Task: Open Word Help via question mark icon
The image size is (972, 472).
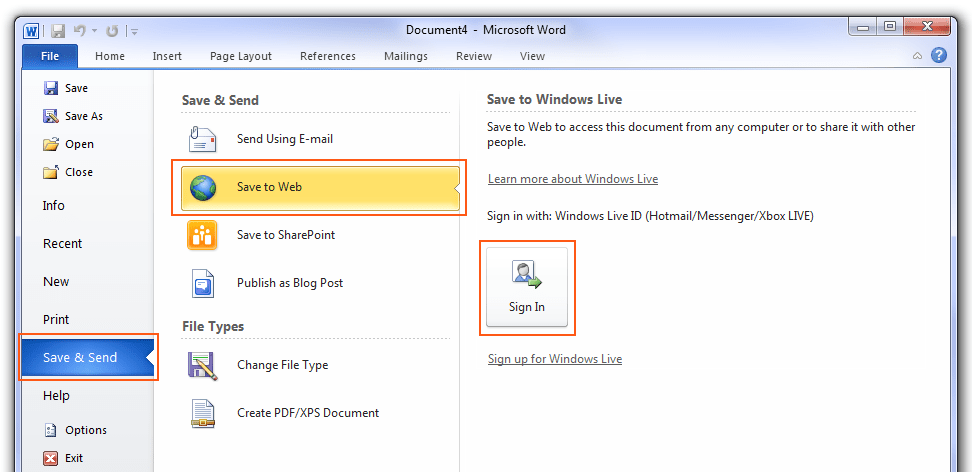Action: (x=939, y=55)
